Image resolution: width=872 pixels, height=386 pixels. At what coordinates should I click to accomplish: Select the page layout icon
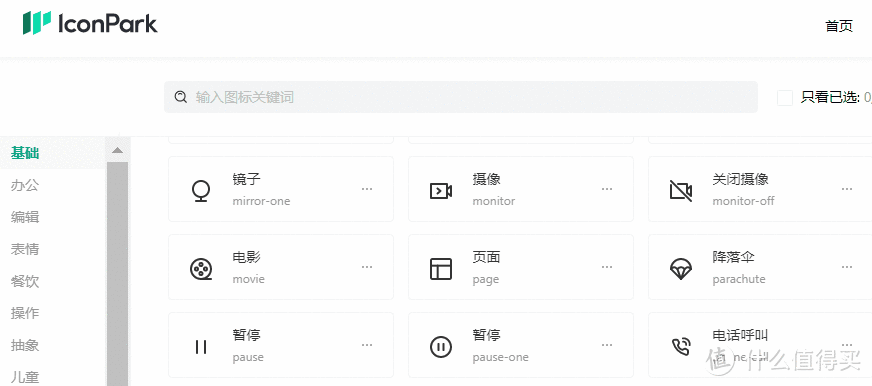(x=441, y=269)
